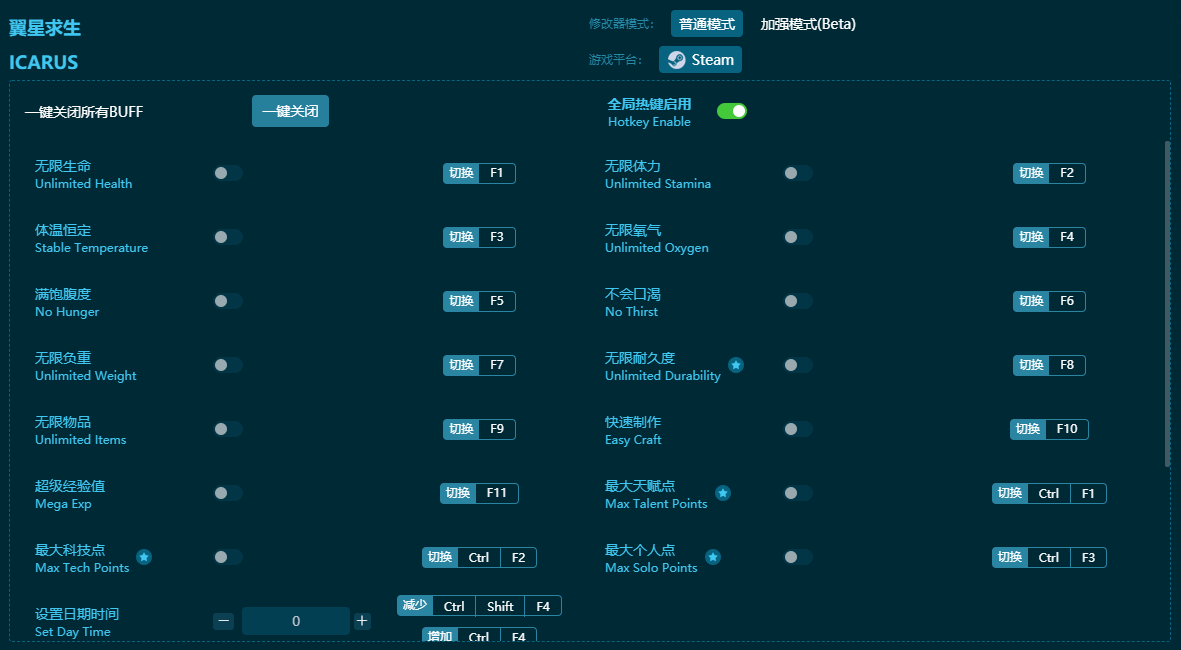1181x650 pixels.
Task: Toggle global Hotkey Enable switch
Action: [731, 111]
